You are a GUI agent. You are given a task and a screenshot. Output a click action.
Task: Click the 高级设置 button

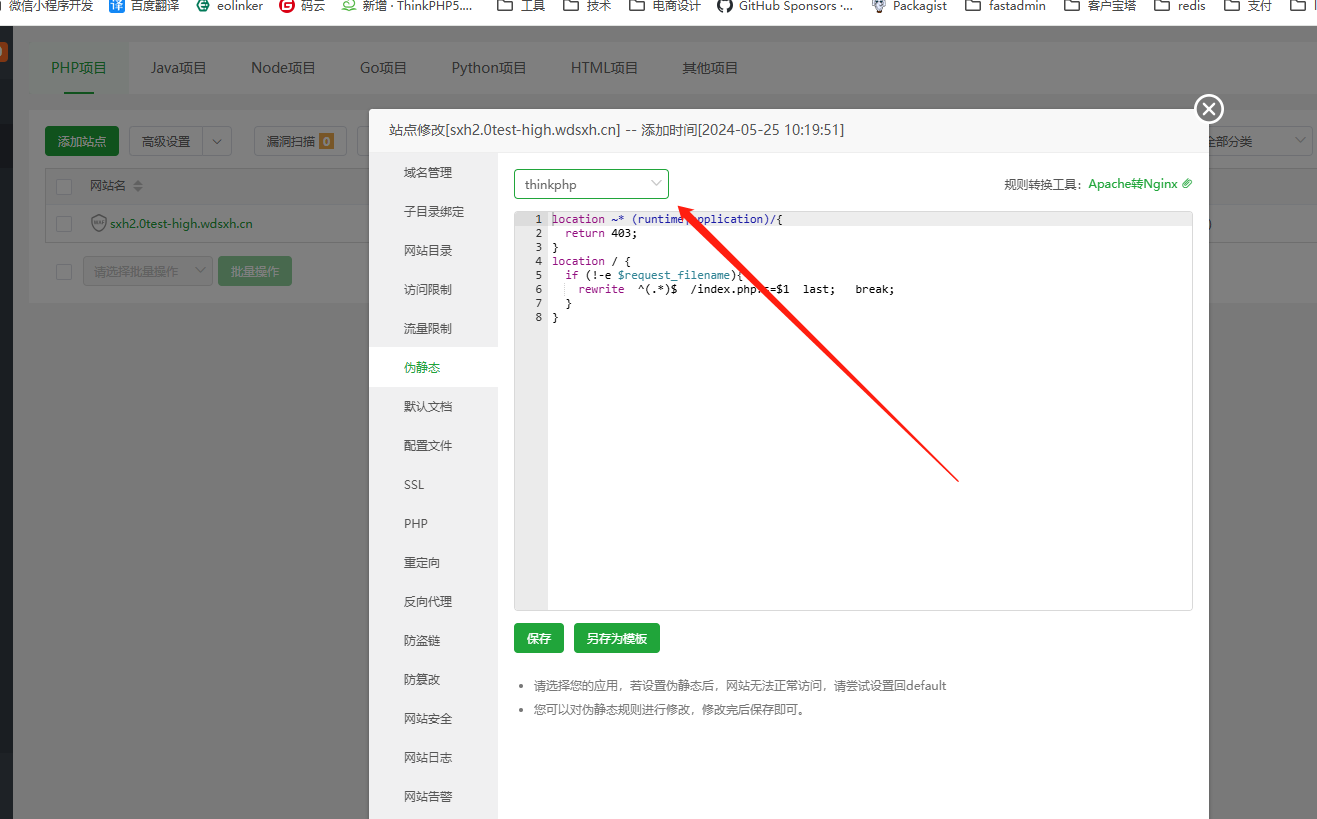166,141
